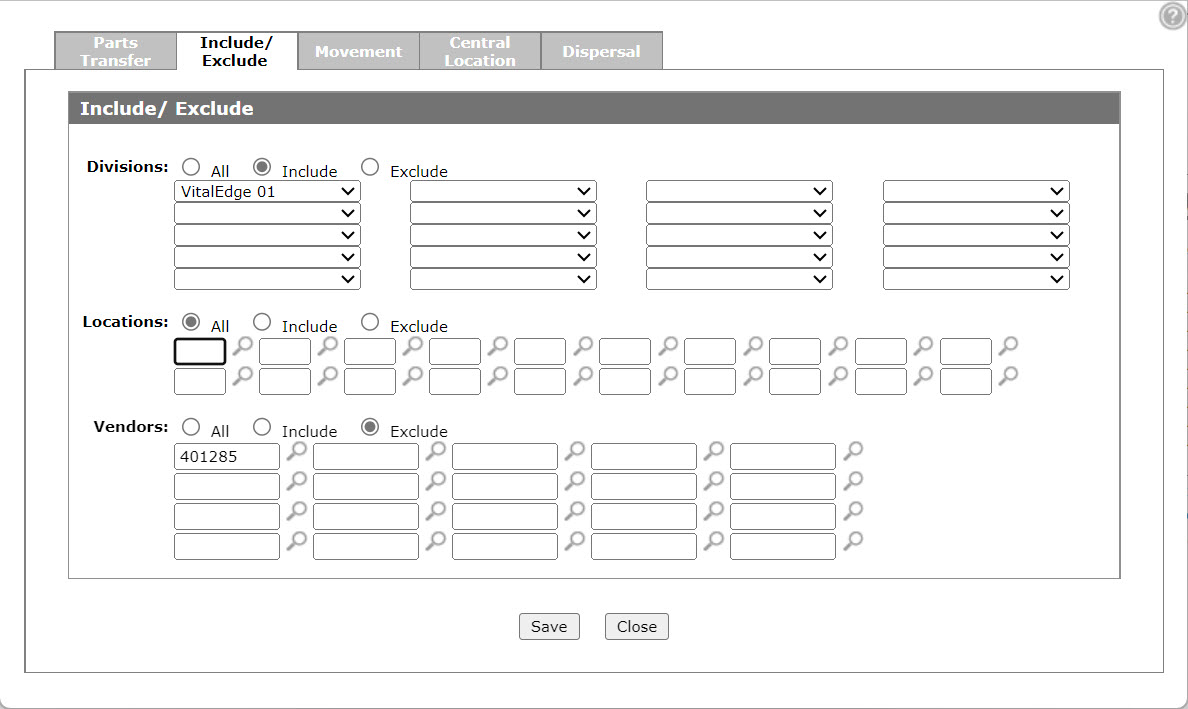
Task: Search icon after third field, Vendors second row
Action: tap(575, 480)
